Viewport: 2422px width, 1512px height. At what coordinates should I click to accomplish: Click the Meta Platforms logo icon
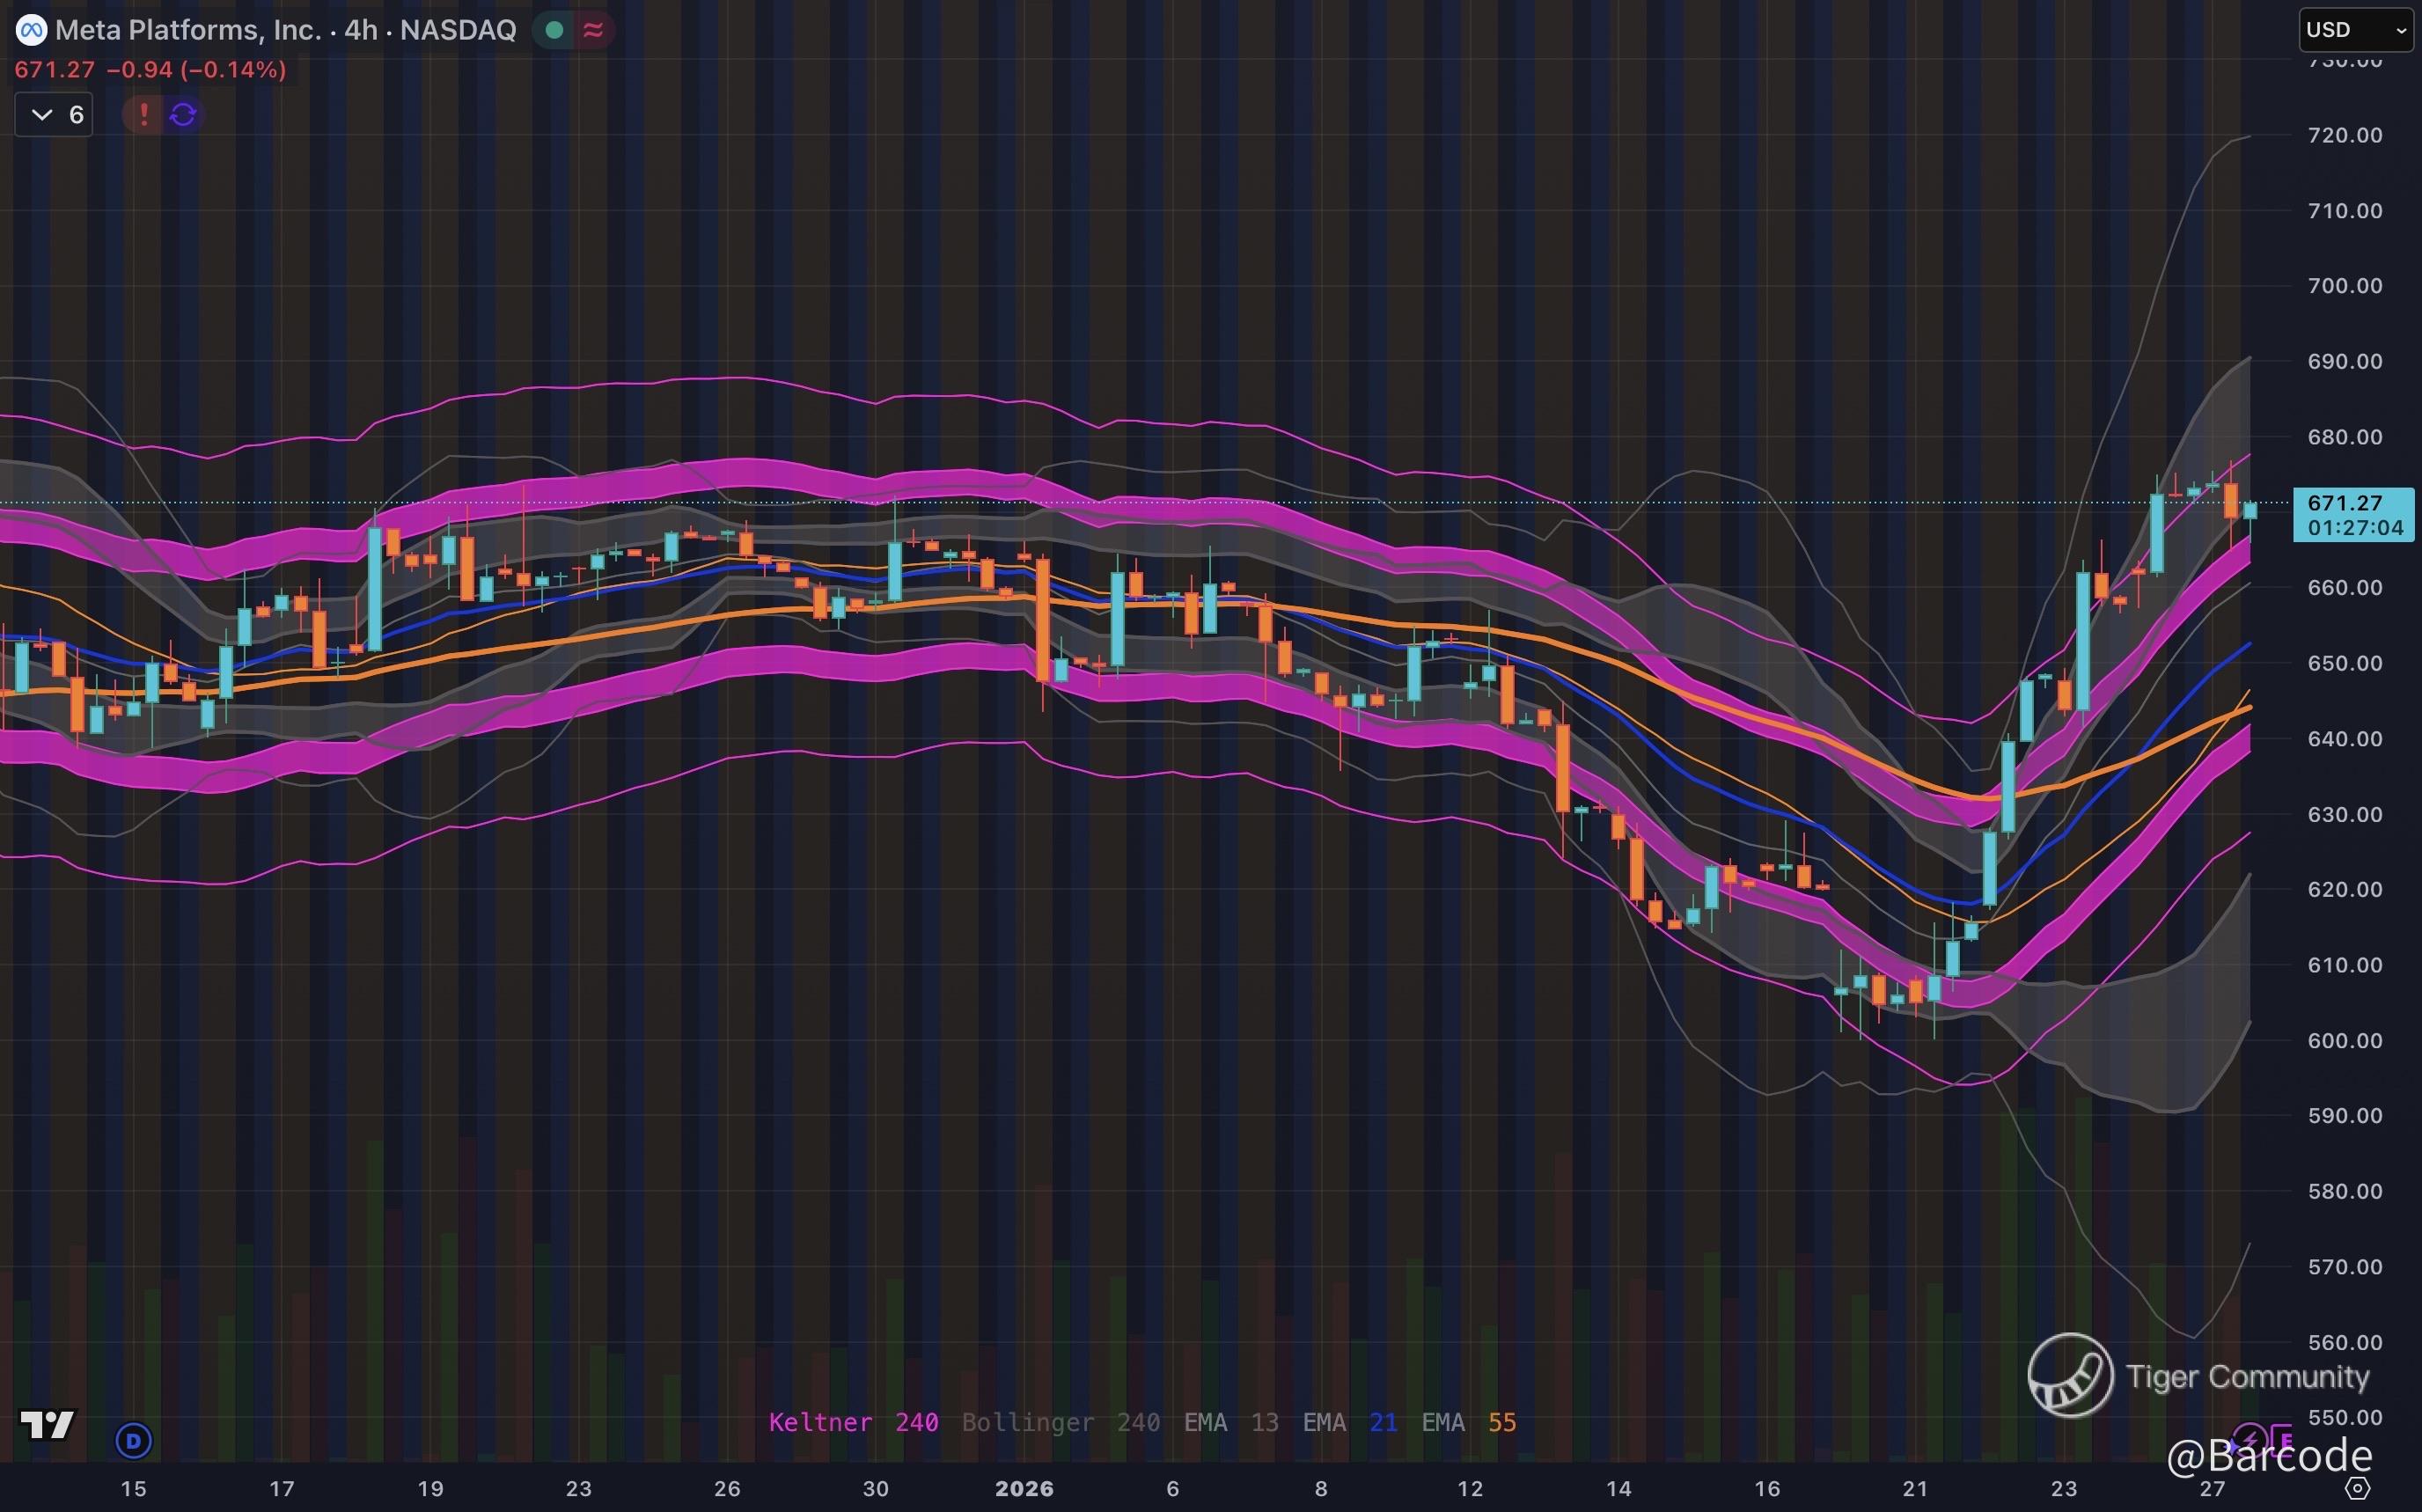[x=31, y=30]
